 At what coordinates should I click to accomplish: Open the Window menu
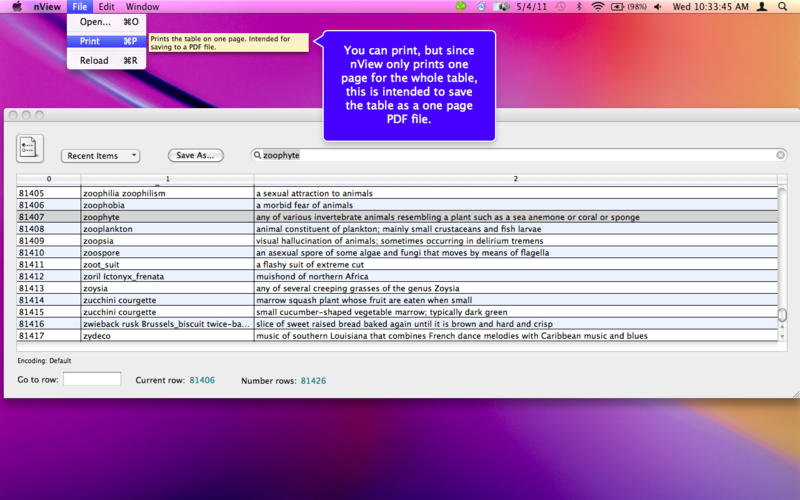142,7
